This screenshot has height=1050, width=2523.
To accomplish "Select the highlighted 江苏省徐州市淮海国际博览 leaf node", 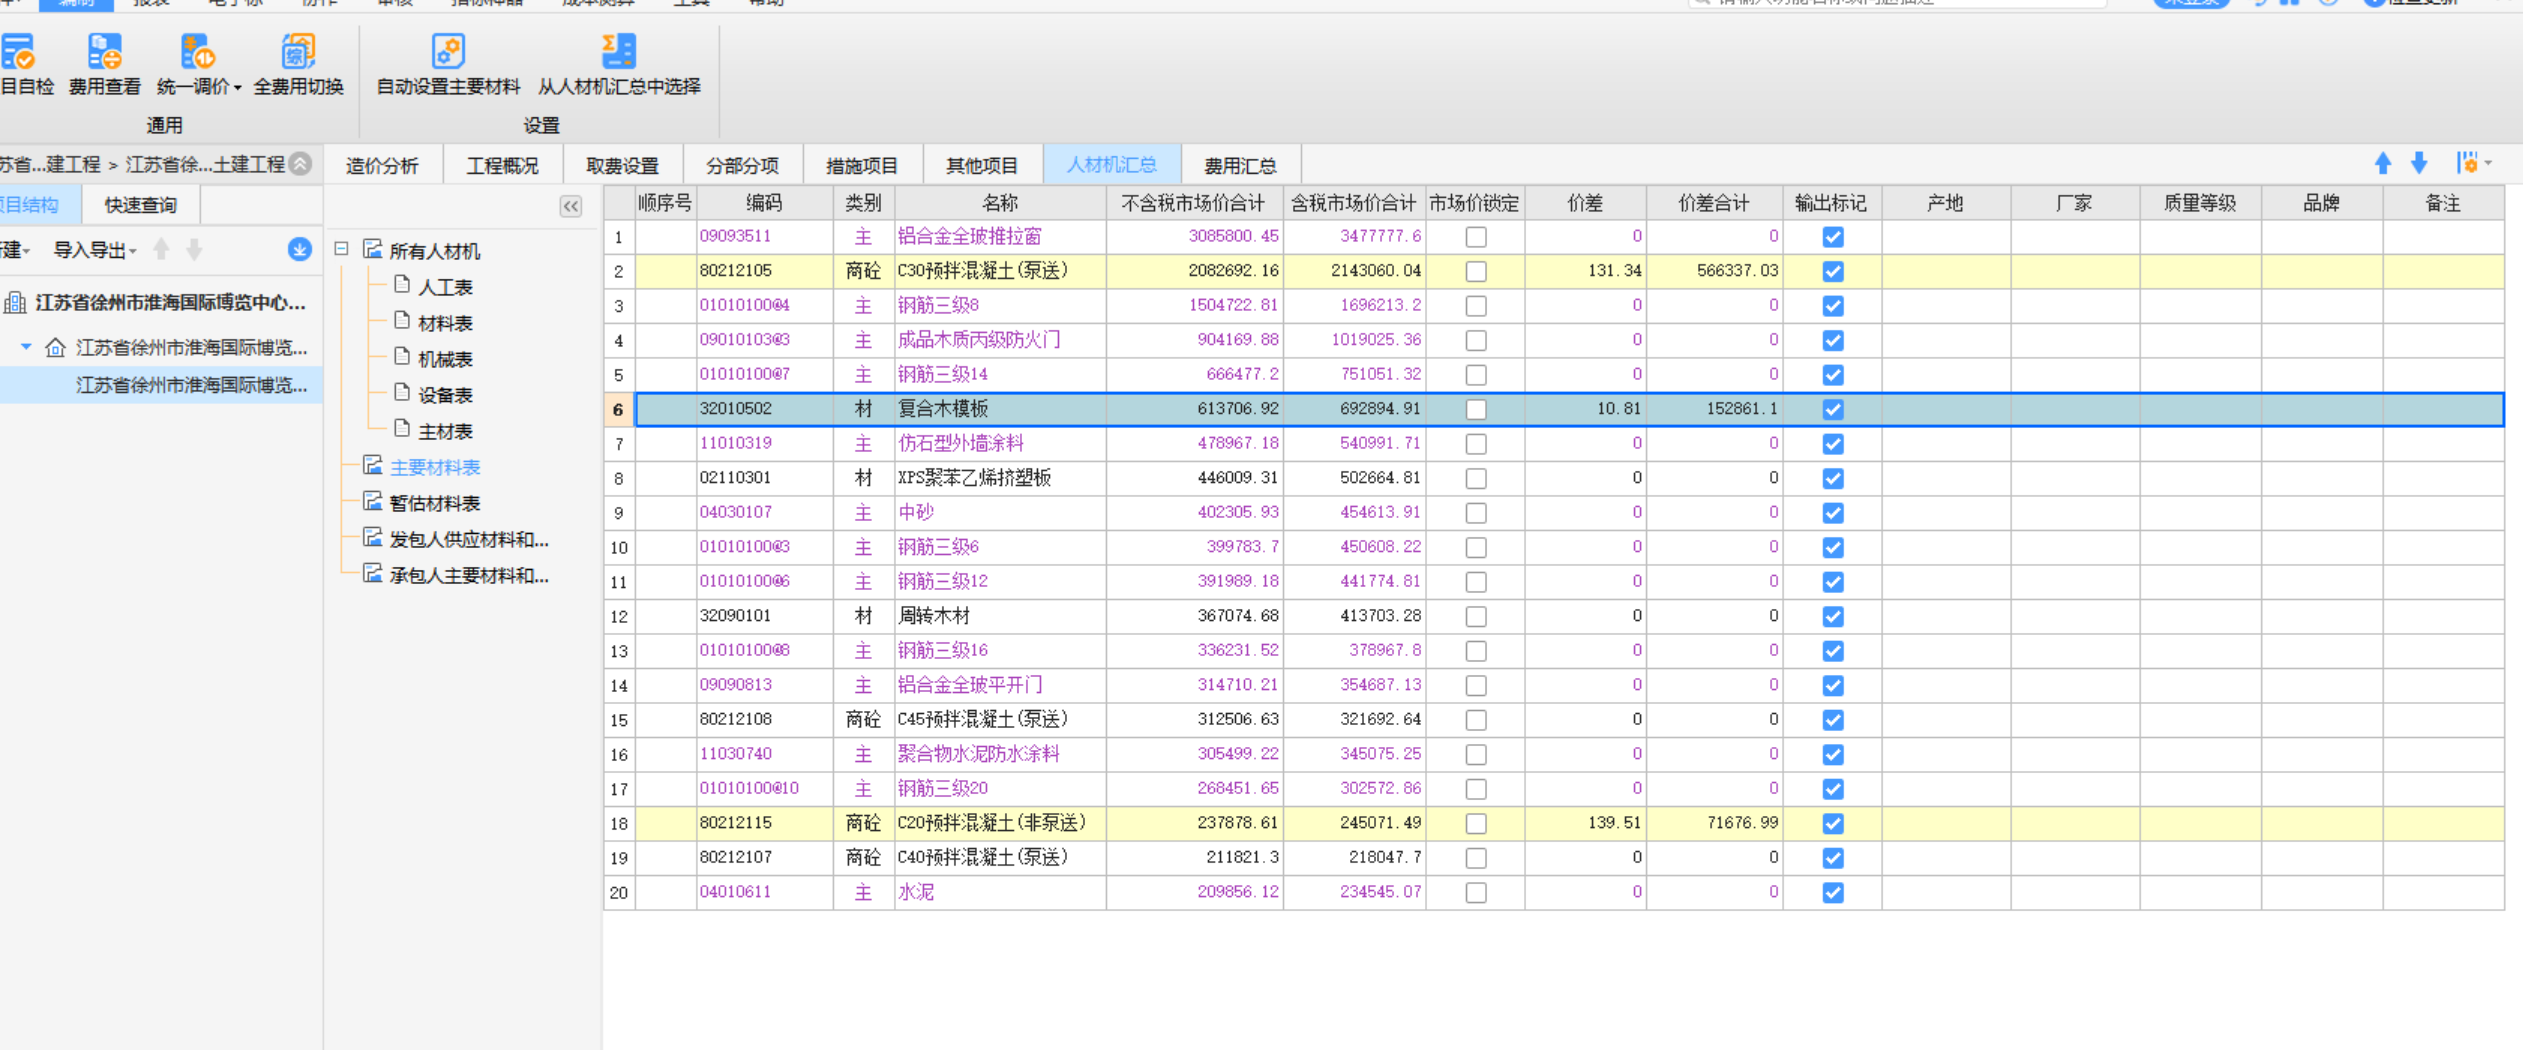I will 191,385.
